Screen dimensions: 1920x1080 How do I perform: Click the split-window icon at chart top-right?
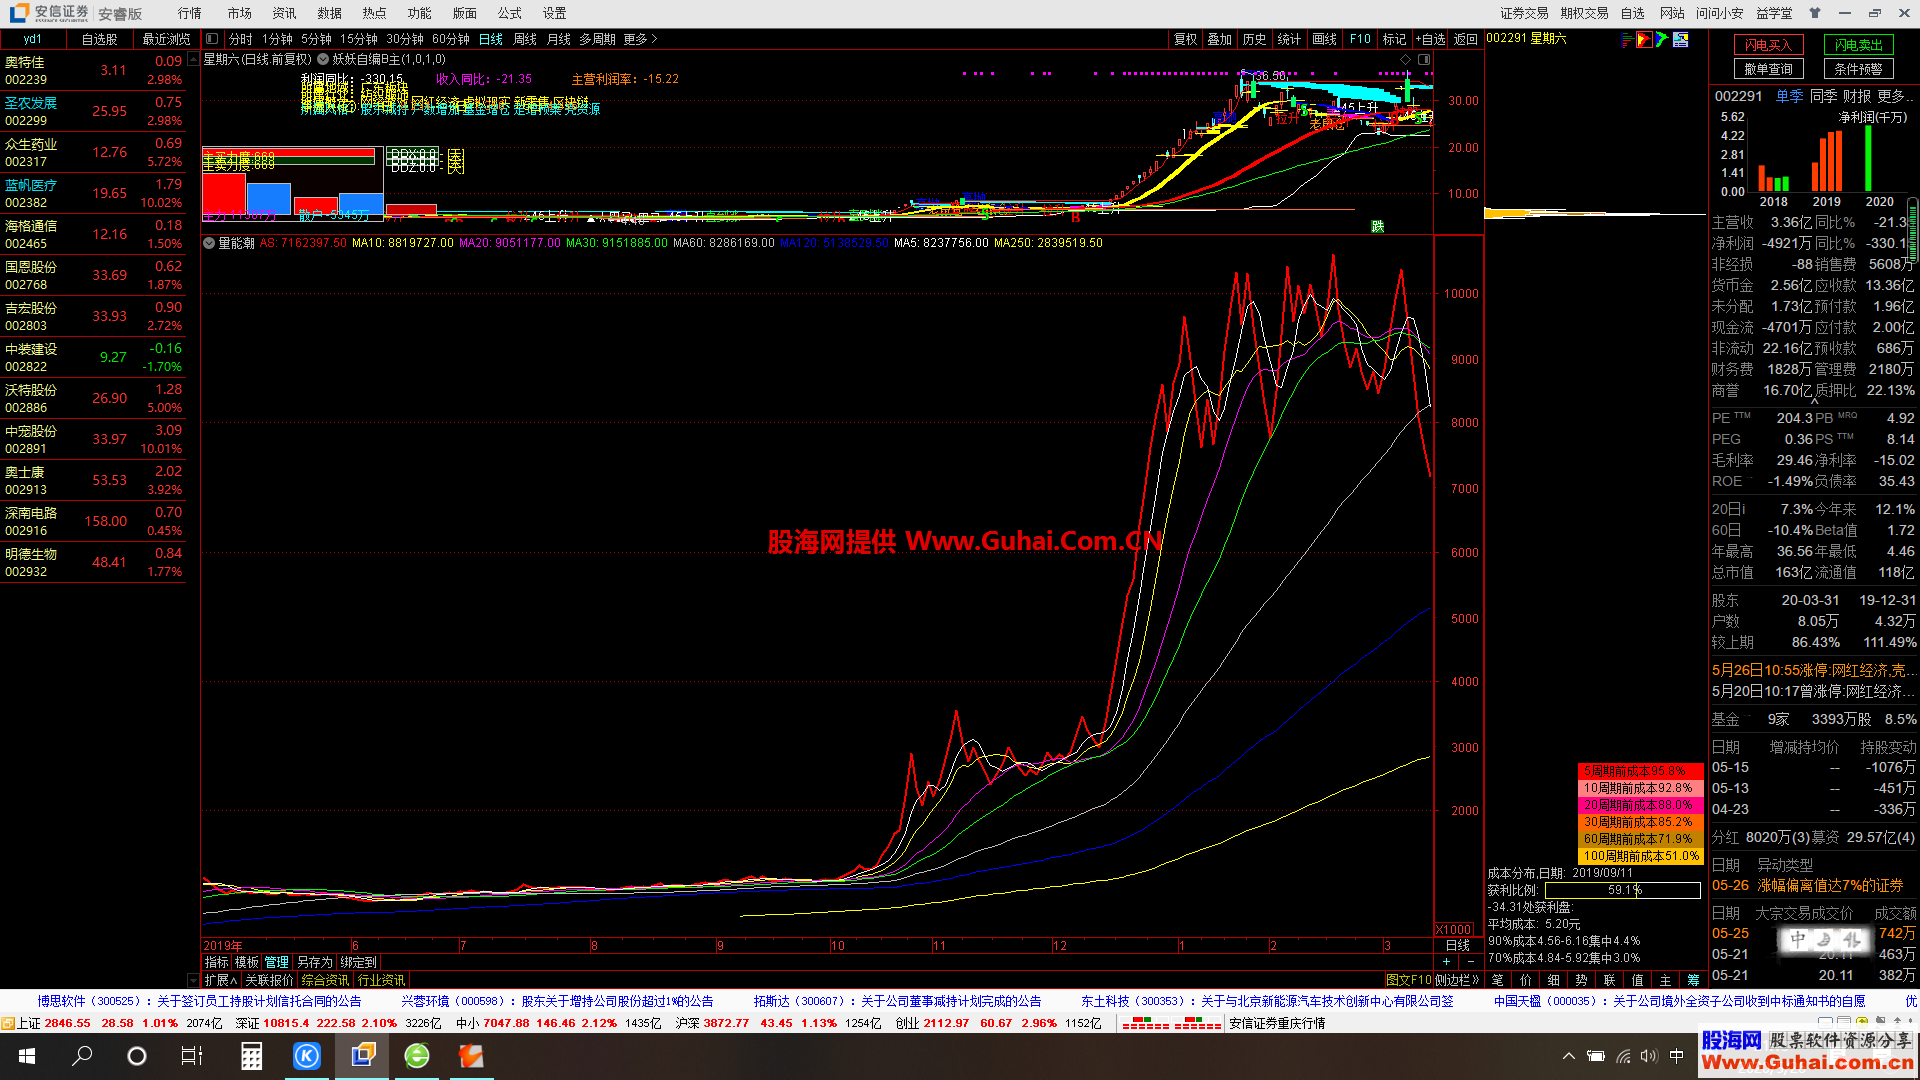pyautogui.click(x=1424, y=59)
